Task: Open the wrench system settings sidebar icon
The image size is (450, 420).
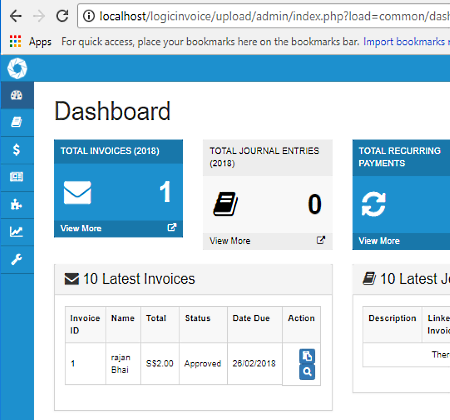Action: point(17,259)
